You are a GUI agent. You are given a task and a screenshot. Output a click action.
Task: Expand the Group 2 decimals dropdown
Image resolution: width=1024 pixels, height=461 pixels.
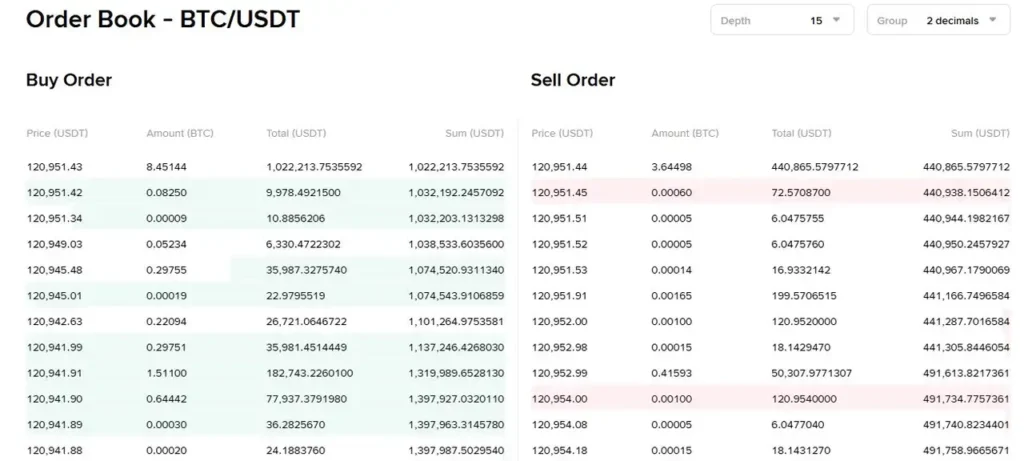(938, 20)
